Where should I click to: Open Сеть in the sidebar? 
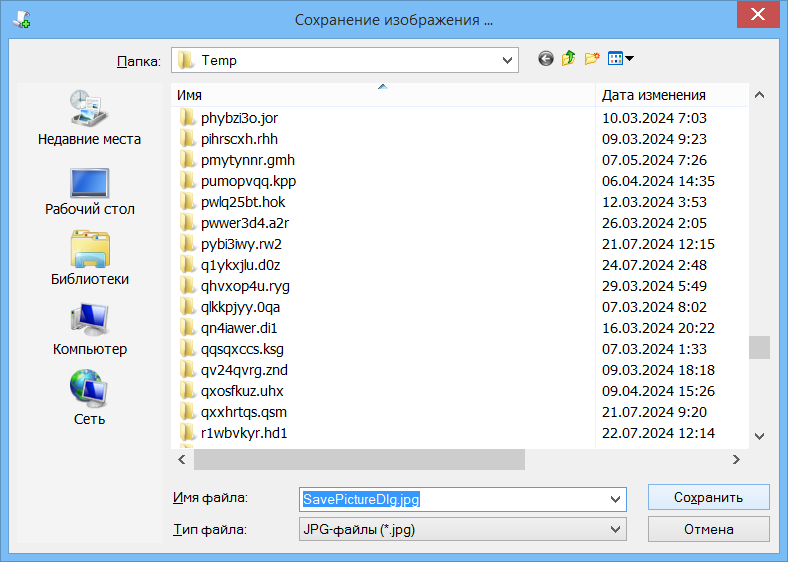click(89, 398)
